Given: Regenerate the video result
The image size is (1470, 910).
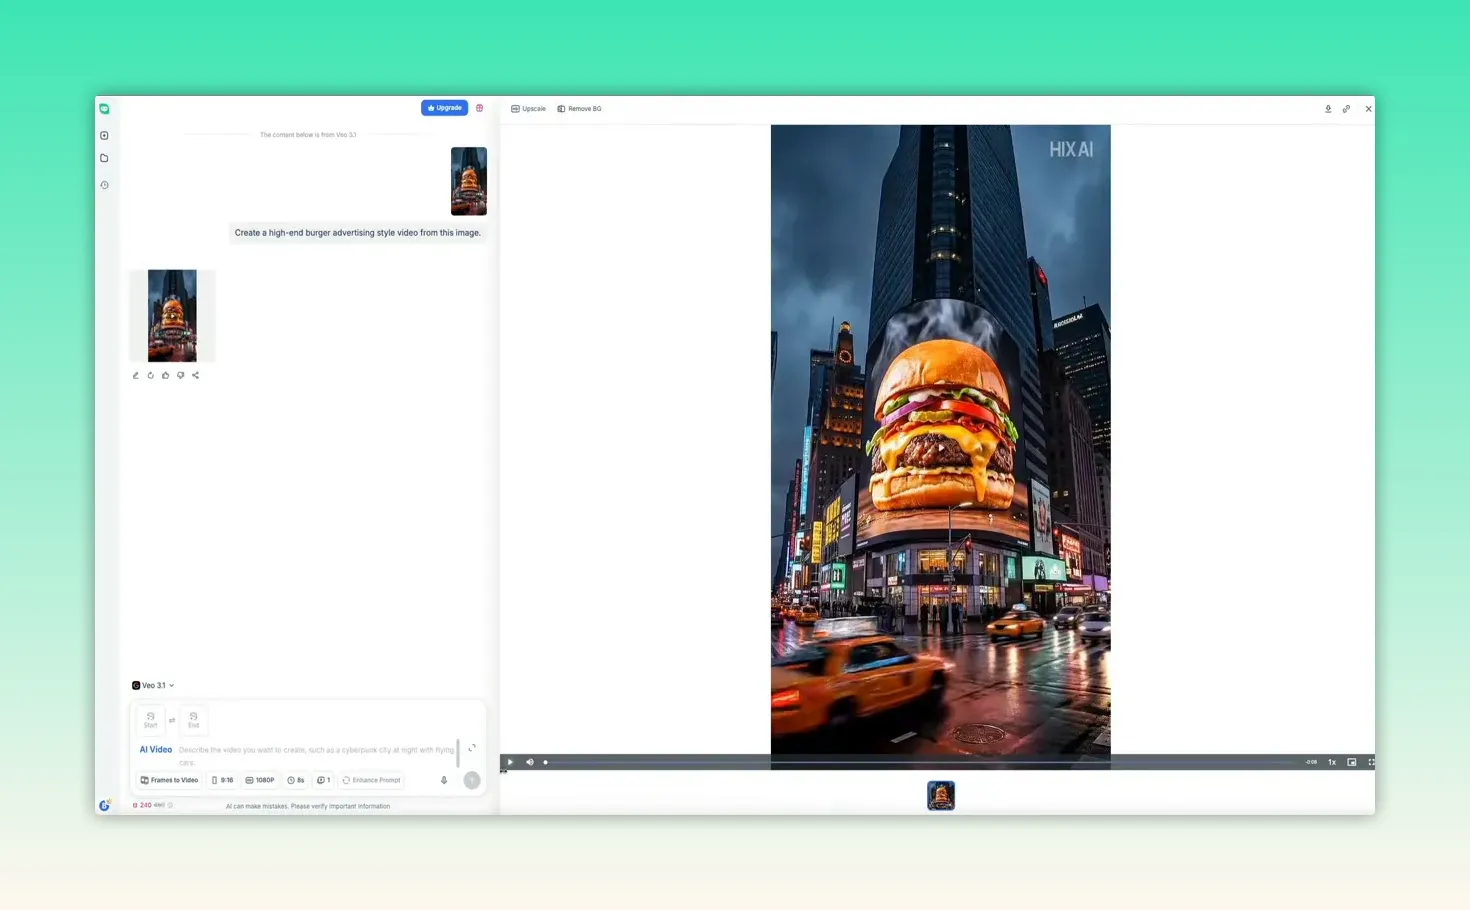Looking at the screenshot, I should tap(150, 376).
